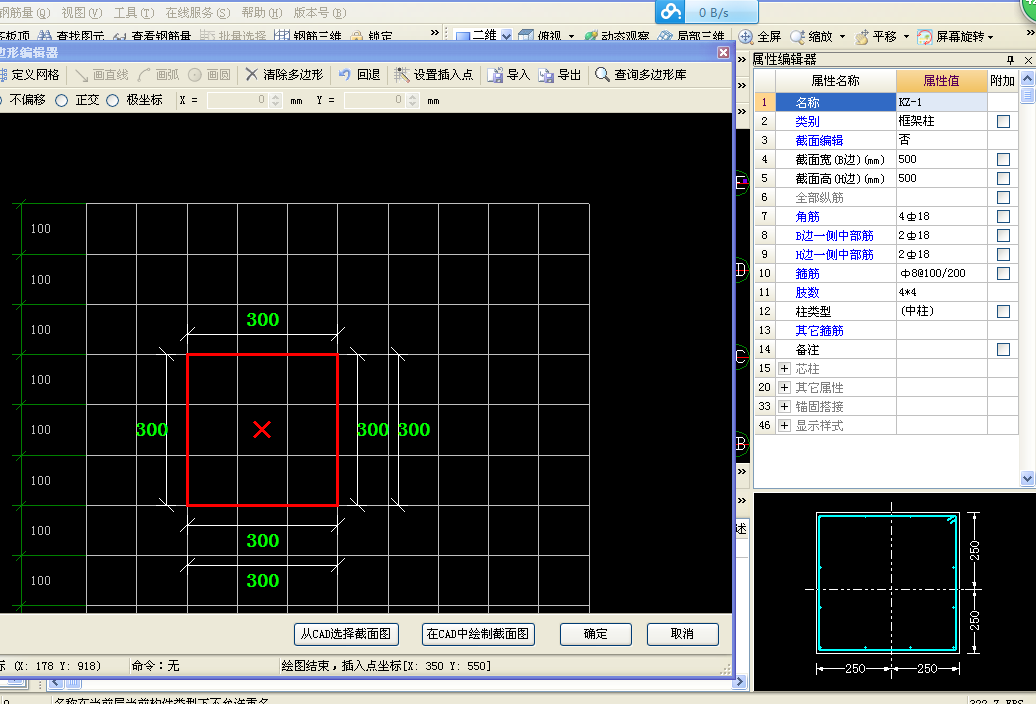Viewport: 1036px width, 704px height.
Task: Click the 俯视 top view cube icon
Action: tap(526, 36)
